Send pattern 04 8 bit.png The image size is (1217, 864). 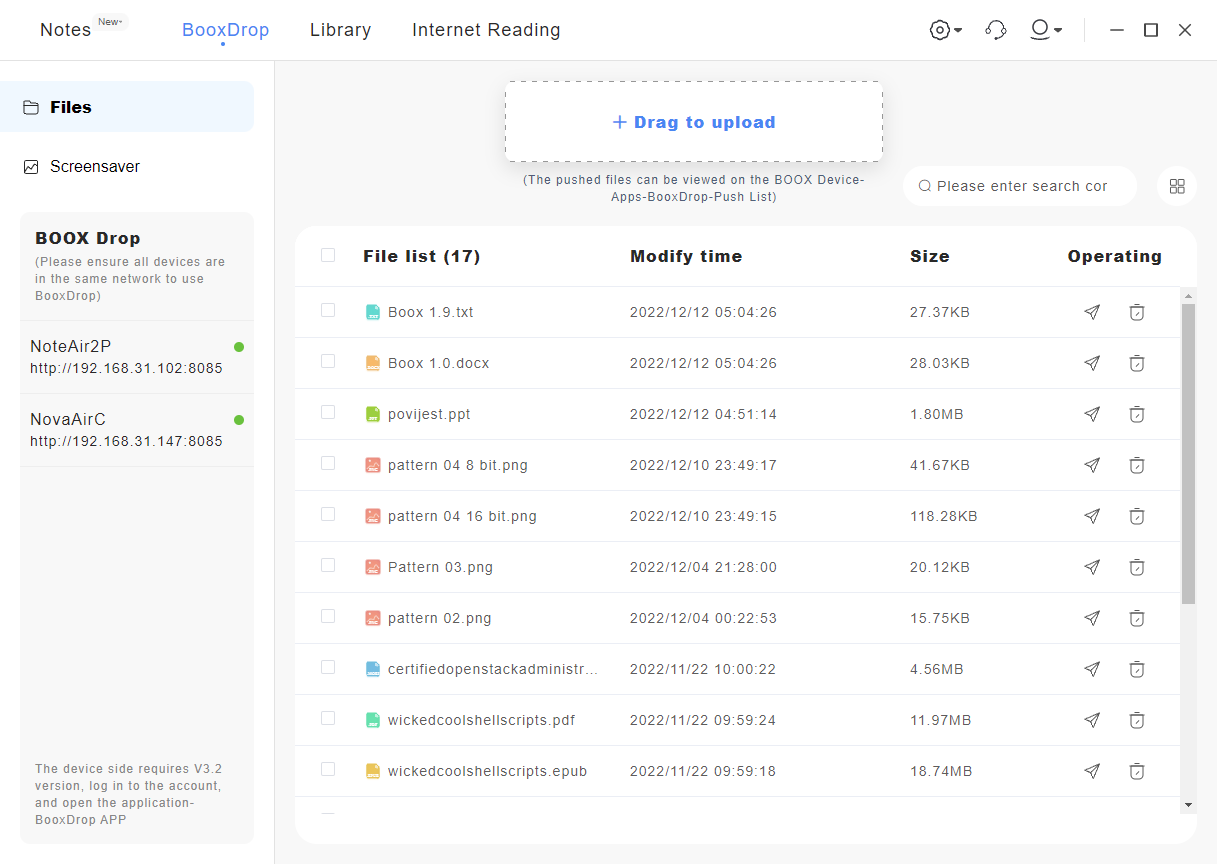pos(1092,465)
